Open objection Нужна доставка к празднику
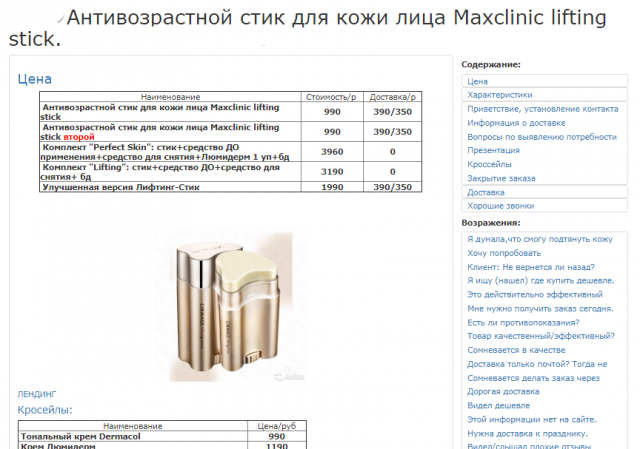The height and width of the screenshot is (449, 640). click(527, 433)
